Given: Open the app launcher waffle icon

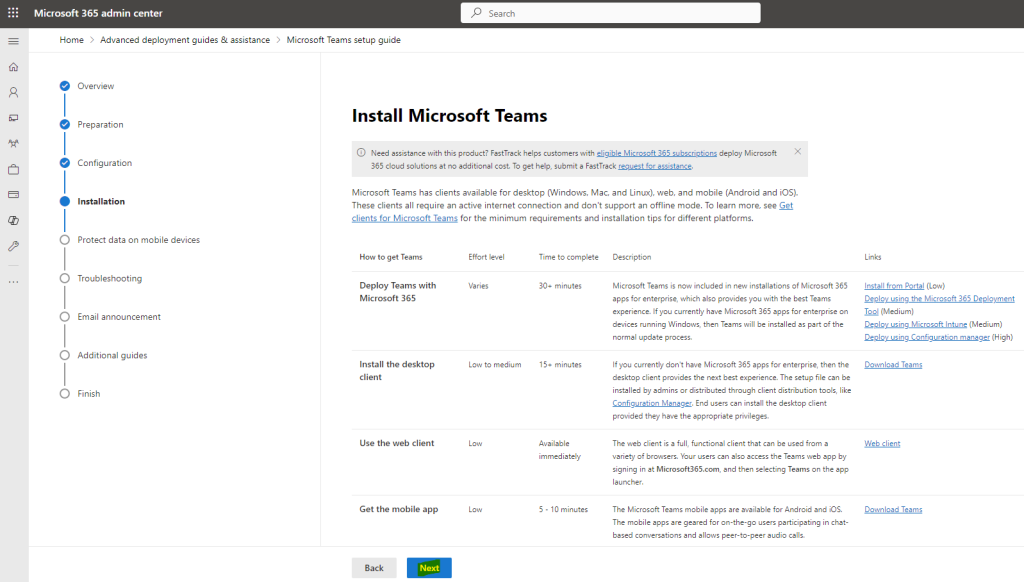Looking at the screenshot, I should [13, 13].
